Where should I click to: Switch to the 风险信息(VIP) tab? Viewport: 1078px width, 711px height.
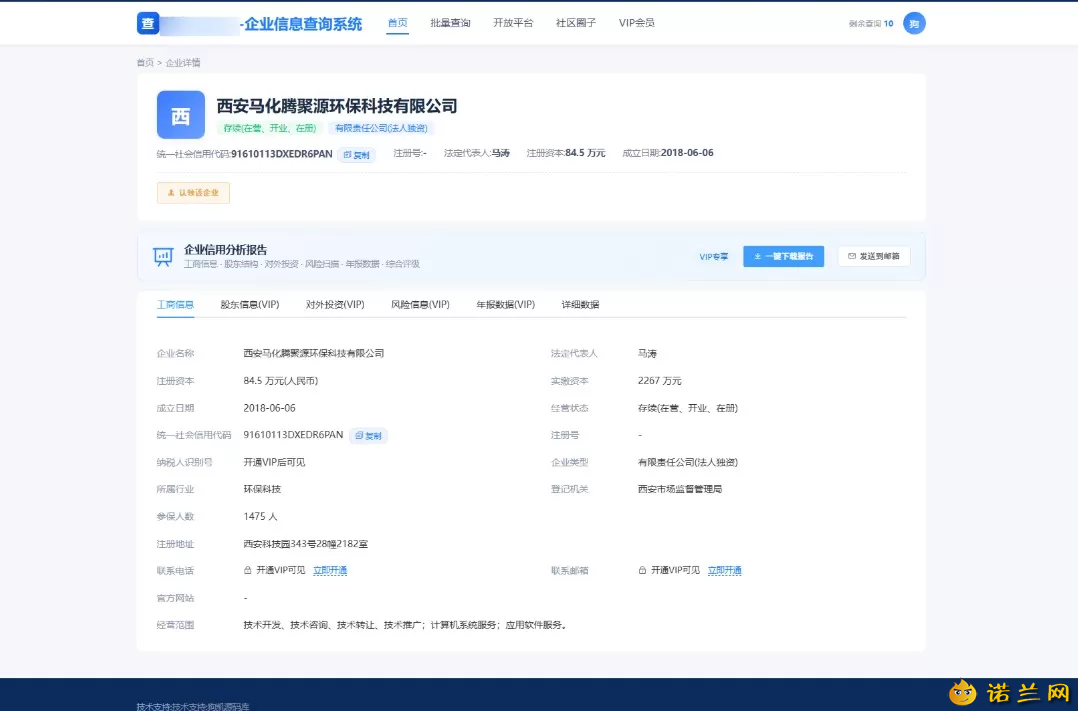(420, 305)
